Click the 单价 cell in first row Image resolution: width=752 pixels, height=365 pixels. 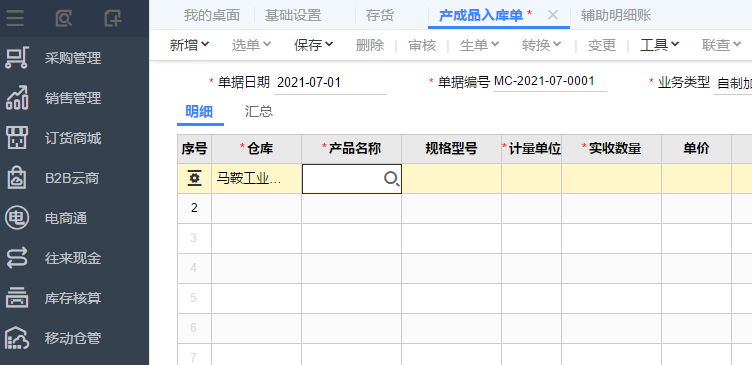click(697, 179)
